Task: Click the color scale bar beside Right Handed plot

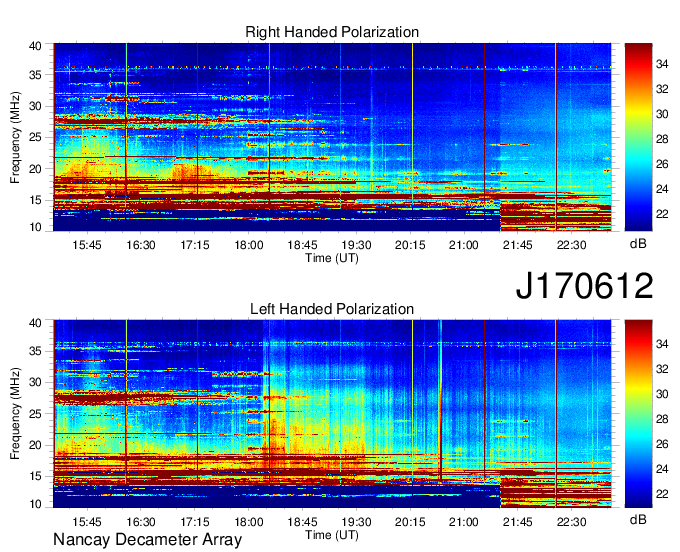Action: (638, 137)
